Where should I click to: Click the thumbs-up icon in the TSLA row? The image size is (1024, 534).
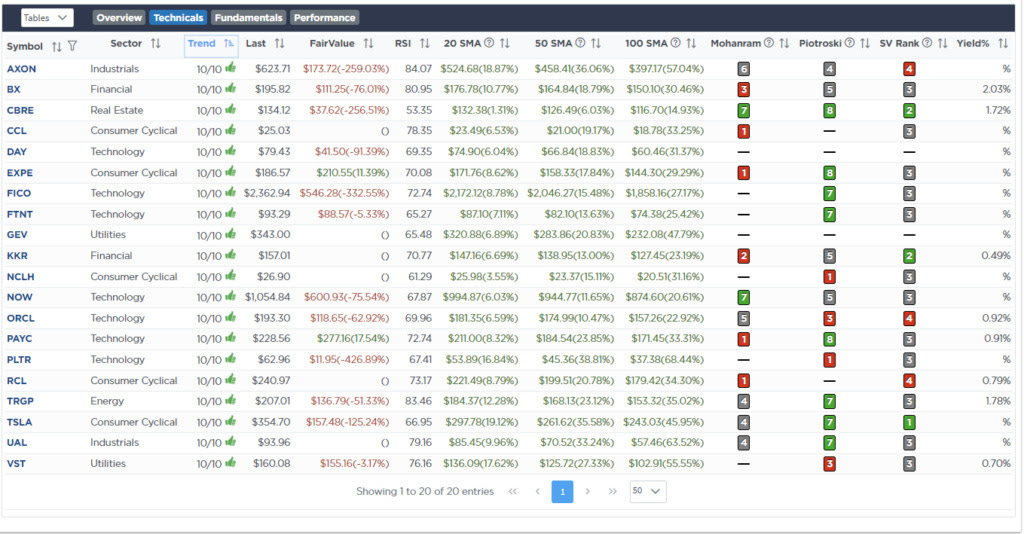pyautogui.click(x=231, y=421)
